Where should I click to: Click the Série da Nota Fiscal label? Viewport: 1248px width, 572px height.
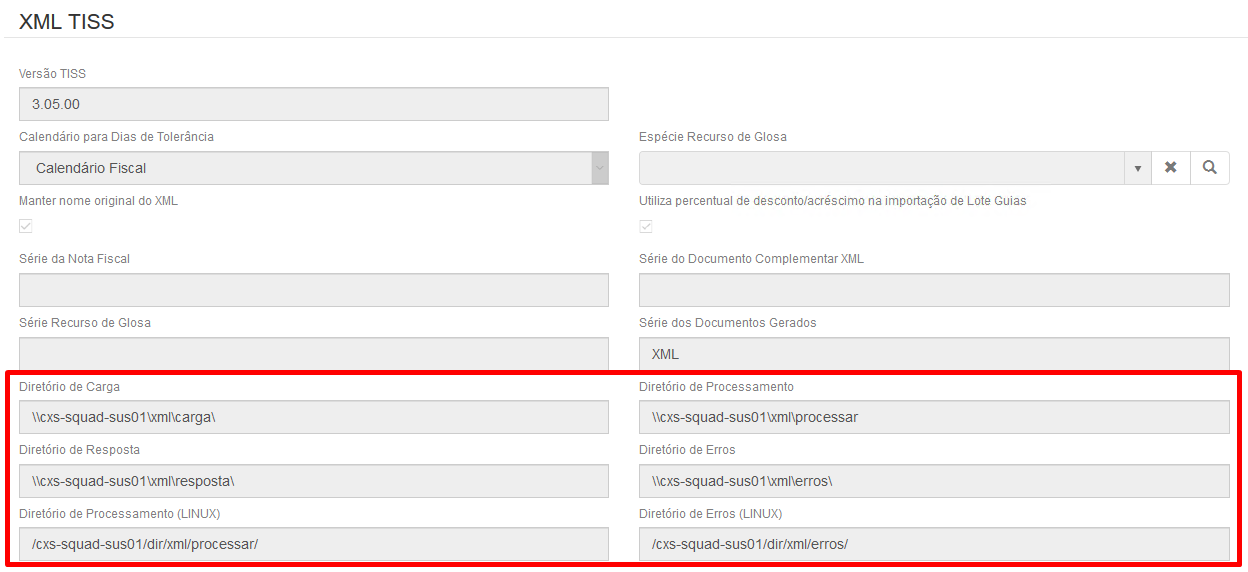(74, 259)
